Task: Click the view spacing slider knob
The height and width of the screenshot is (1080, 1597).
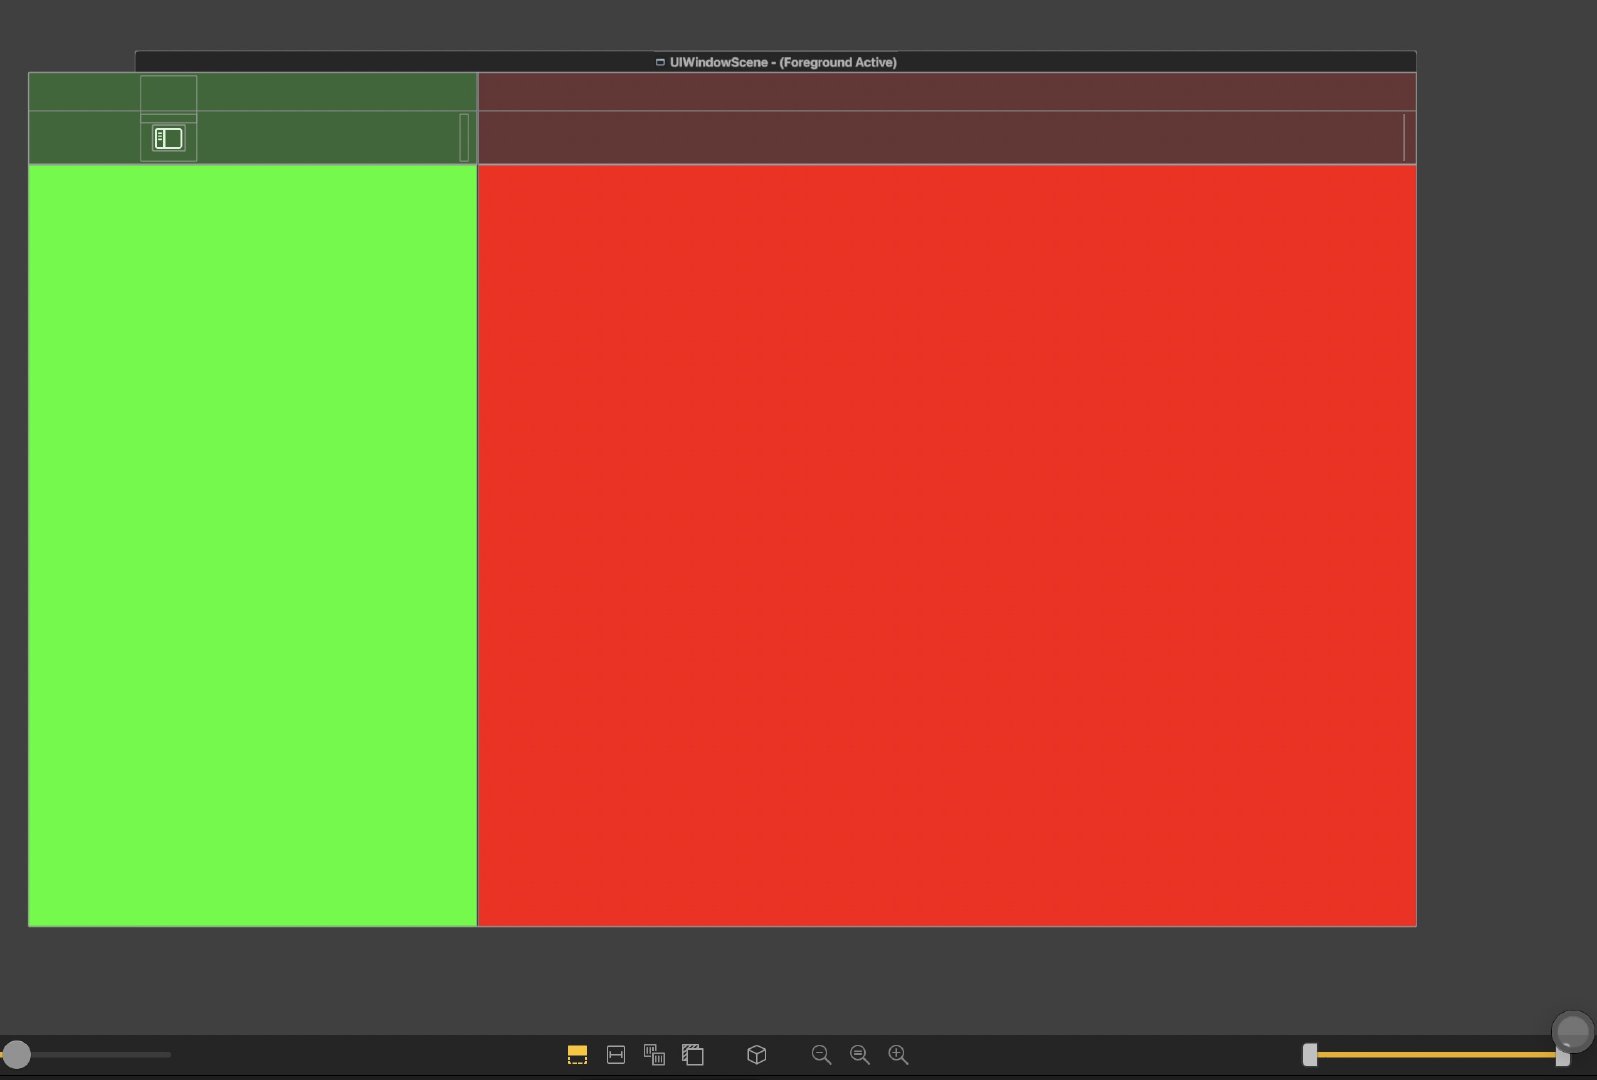Action: [16, 1054]
